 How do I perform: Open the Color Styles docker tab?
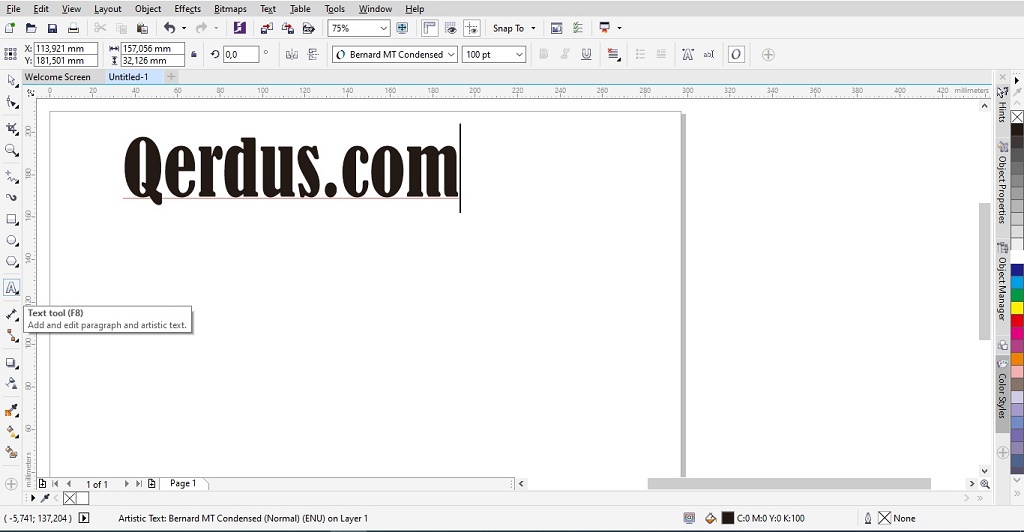[1002, 392]
